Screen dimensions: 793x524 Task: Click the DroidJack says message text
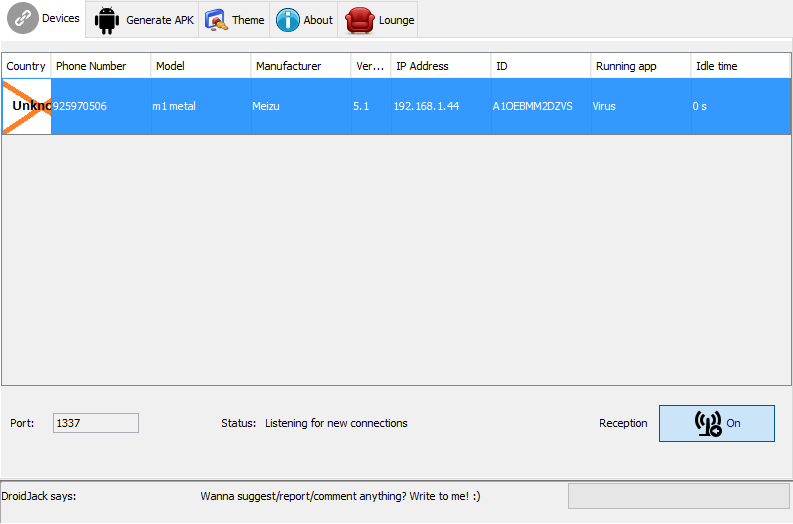pos(340,496)
